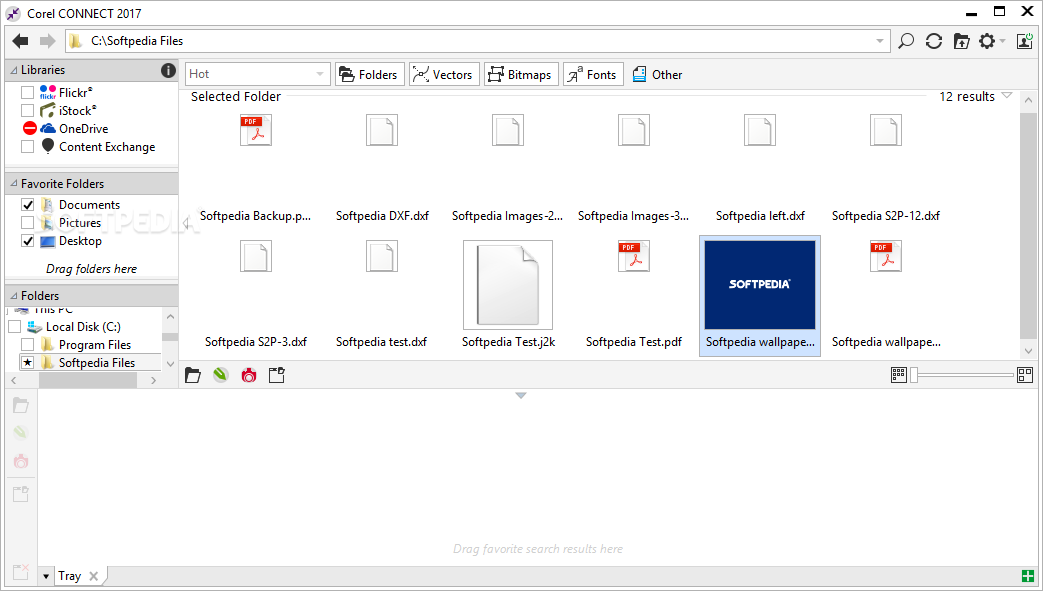The image size is (1043, 591).
Task: Toggle the Folders filter
Action: click(x=368, y=75)
